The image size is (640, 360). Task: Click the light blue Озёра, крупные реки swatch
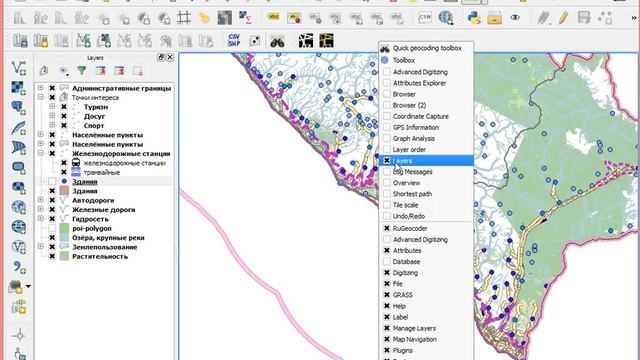click(64, 238)
